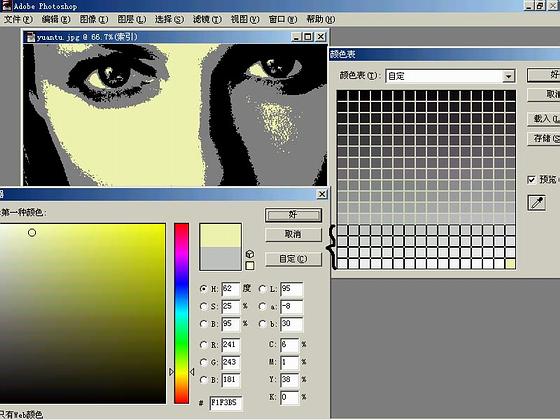The height and width of the screenshot is (420, 560).
Task: Close the color picker dialog
Action: 322,194
